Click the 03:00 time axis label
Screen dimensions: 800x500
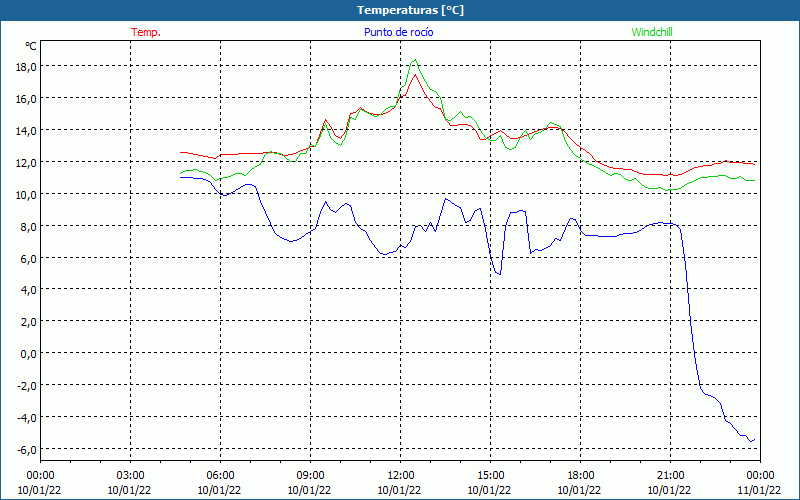coord(130,476)
